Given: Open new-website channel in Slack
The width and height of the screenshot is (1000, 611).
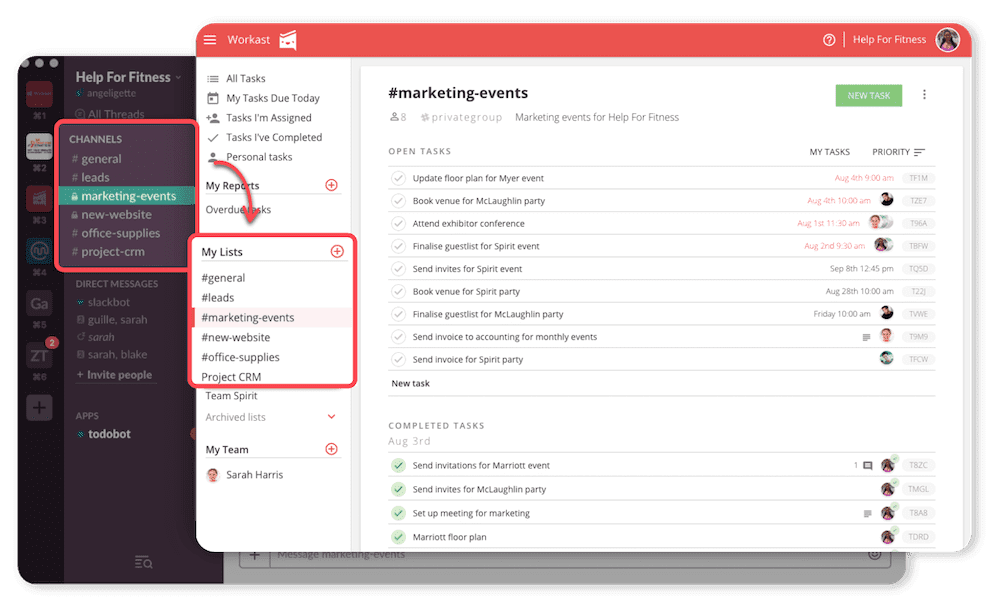Looking at the screenshot, I should (x=116, y=215).
